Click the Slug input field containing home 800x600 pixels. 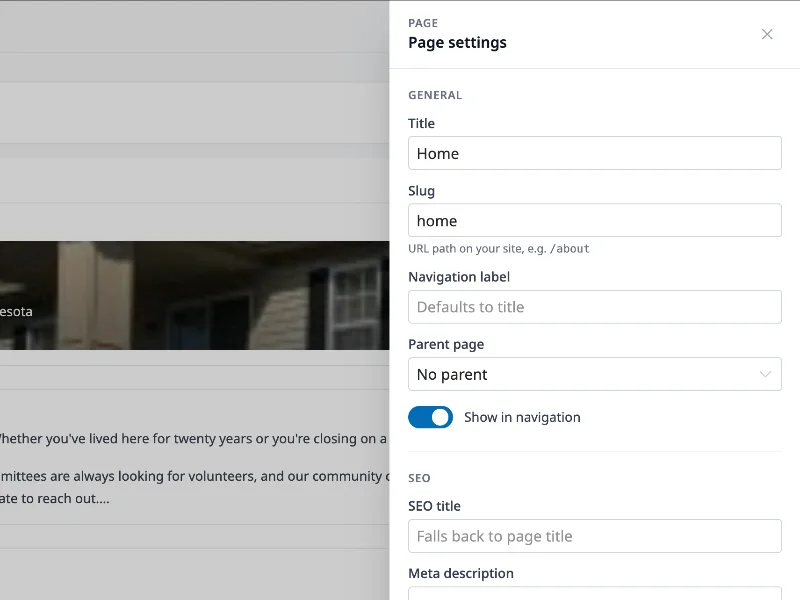pyautogui.click(x=594, y=220)
